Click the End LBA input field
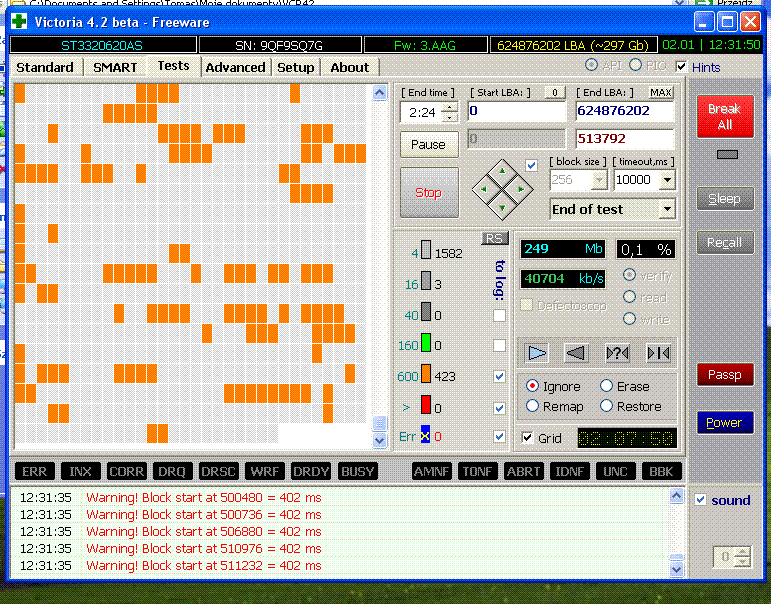Viewport: 771px width, 604px height. pos(624,111)
